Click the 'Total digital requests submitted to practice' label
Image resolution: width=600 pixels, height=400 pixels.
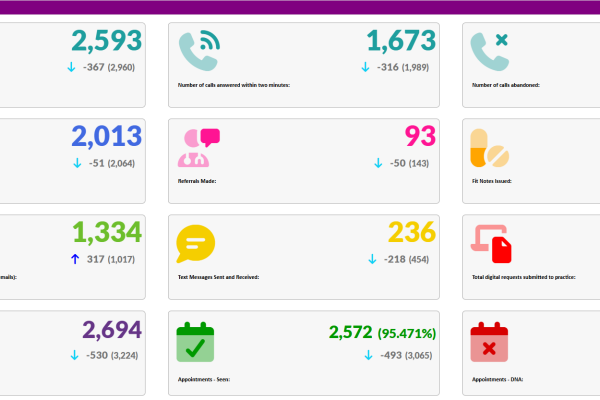[x=522, y=277]
